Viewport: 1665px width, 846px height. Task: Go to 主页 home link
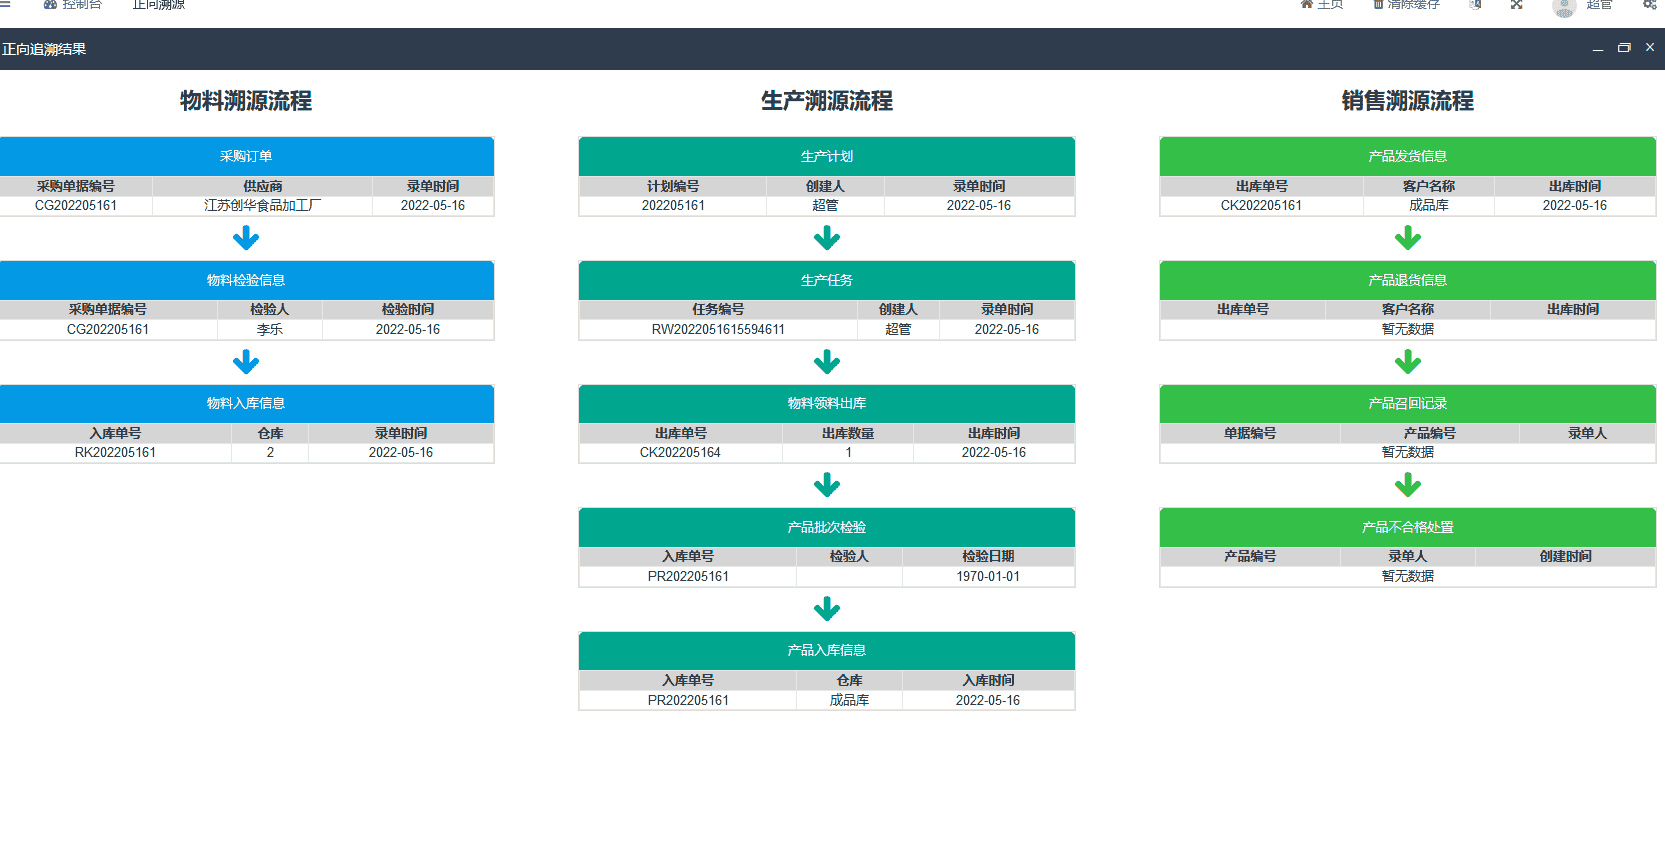(x=1322, y=5)
